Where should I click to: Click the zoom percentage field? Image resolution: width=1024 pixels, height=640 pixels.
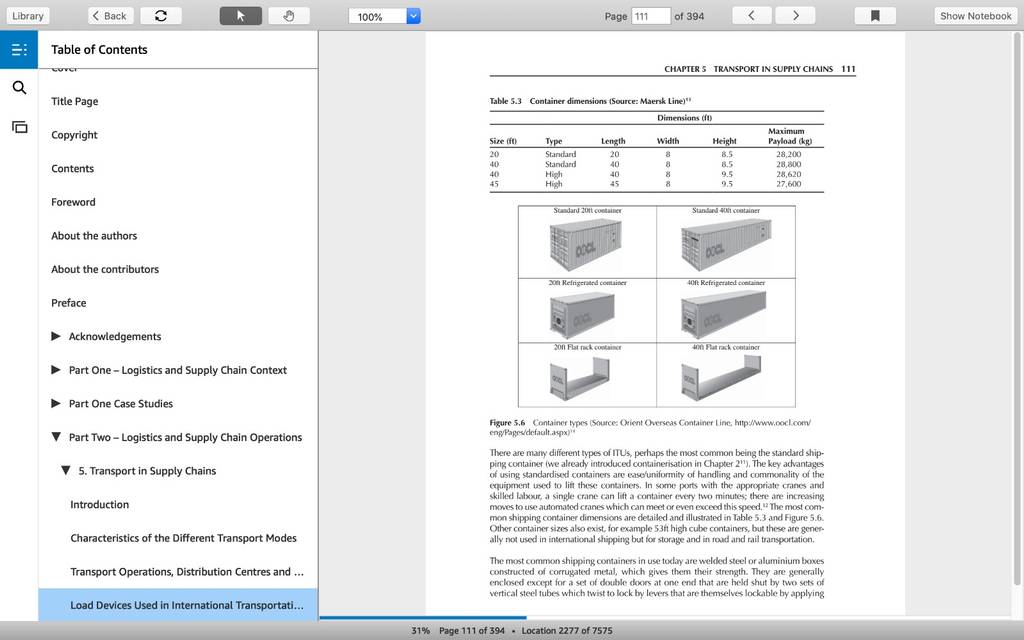(377, 16)
